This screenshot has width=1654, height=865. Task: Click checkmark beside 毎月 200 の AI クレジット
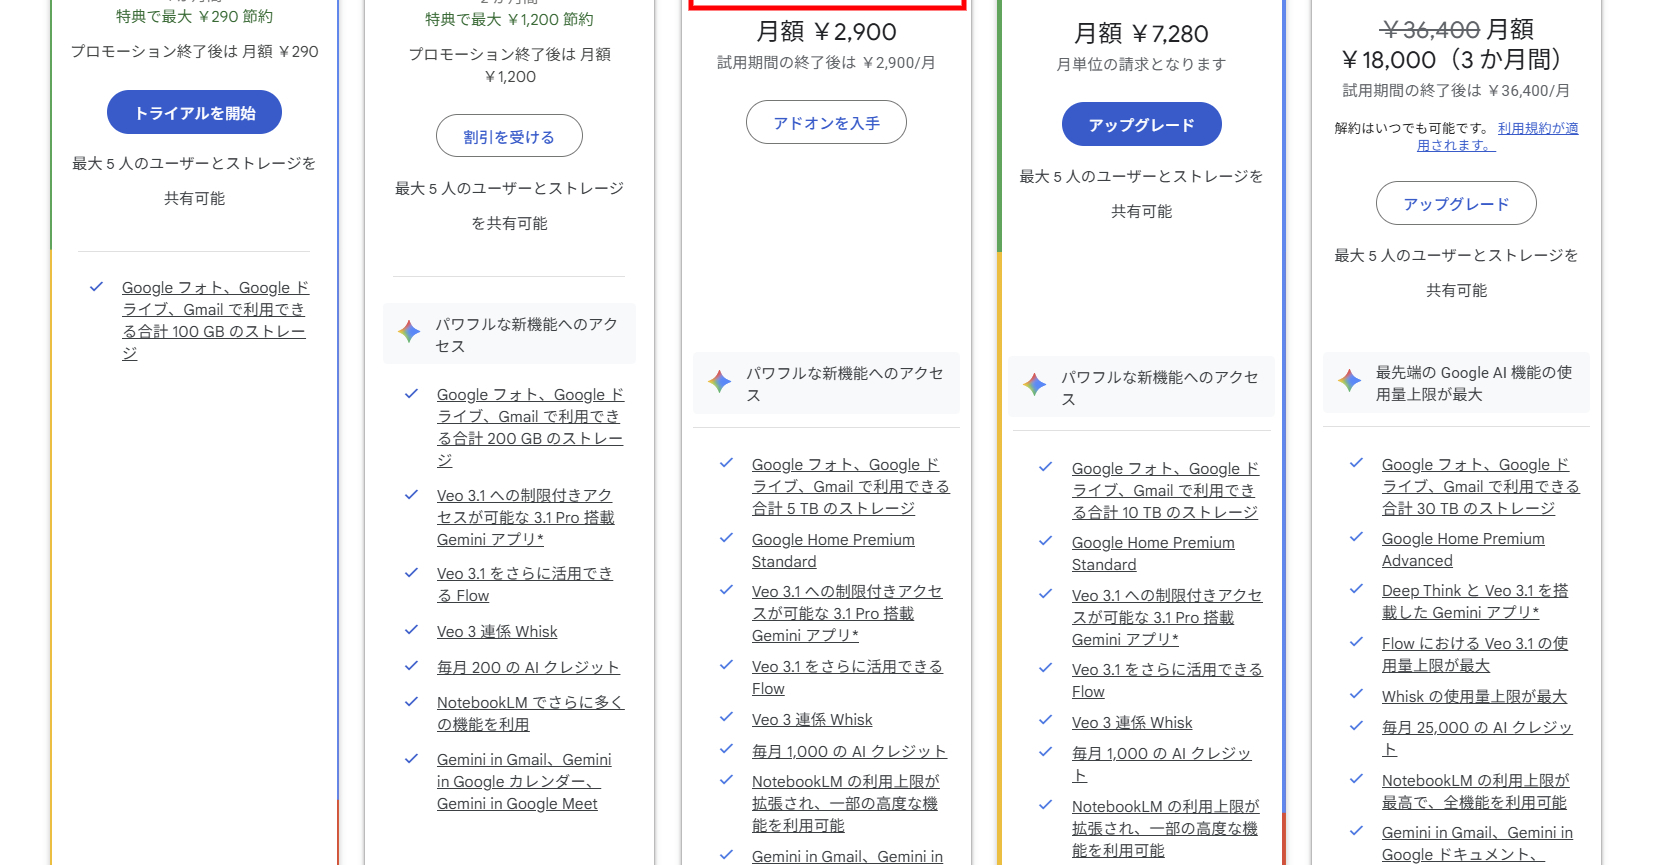tap(411, 666)
